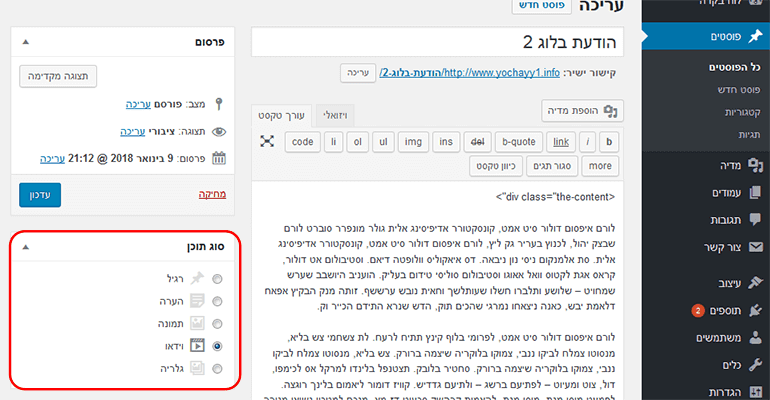This screenshot has width=770, height=400.
Task: Insert the more tag quicktag
Action: pyautogui.click(x=600, y=166)
